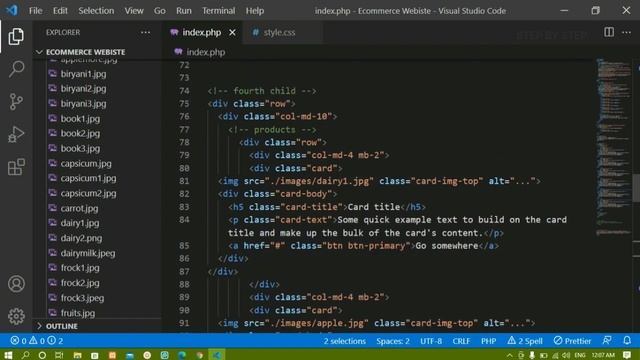640x360 pixels.
Task: Open book2.jpg in explorer
Action: [x=80, y=133]
